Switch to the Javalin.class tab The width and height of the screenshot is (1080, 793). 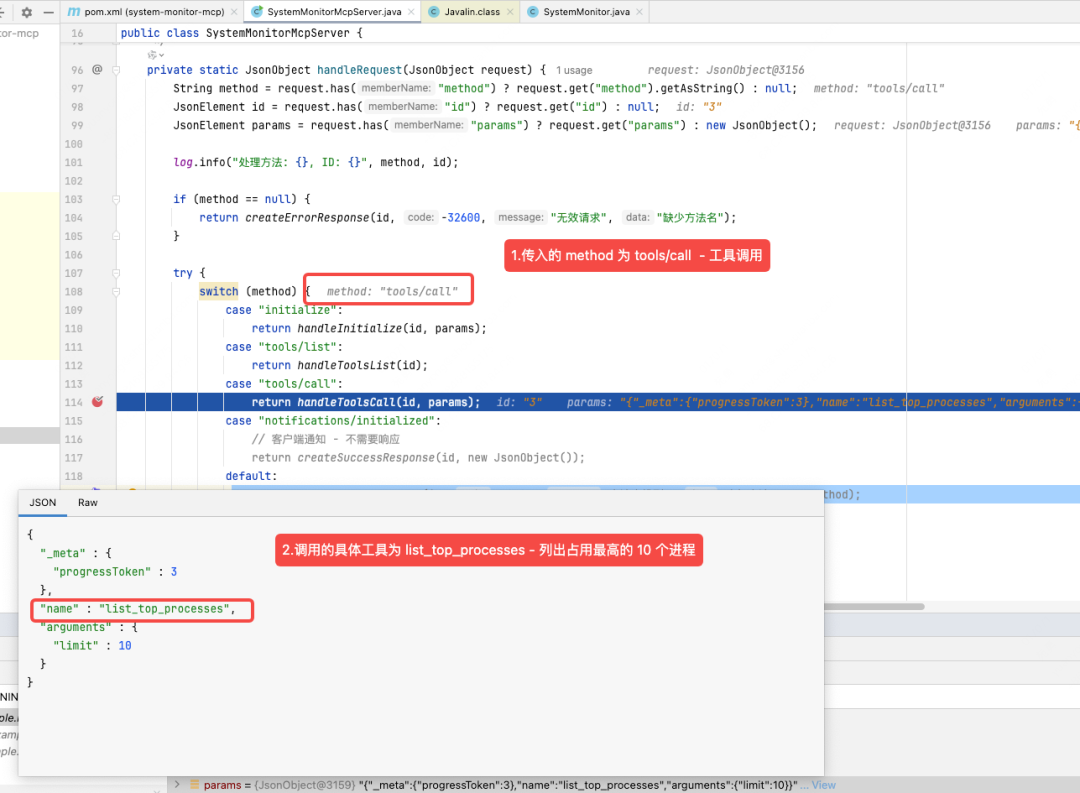point(470,12)
